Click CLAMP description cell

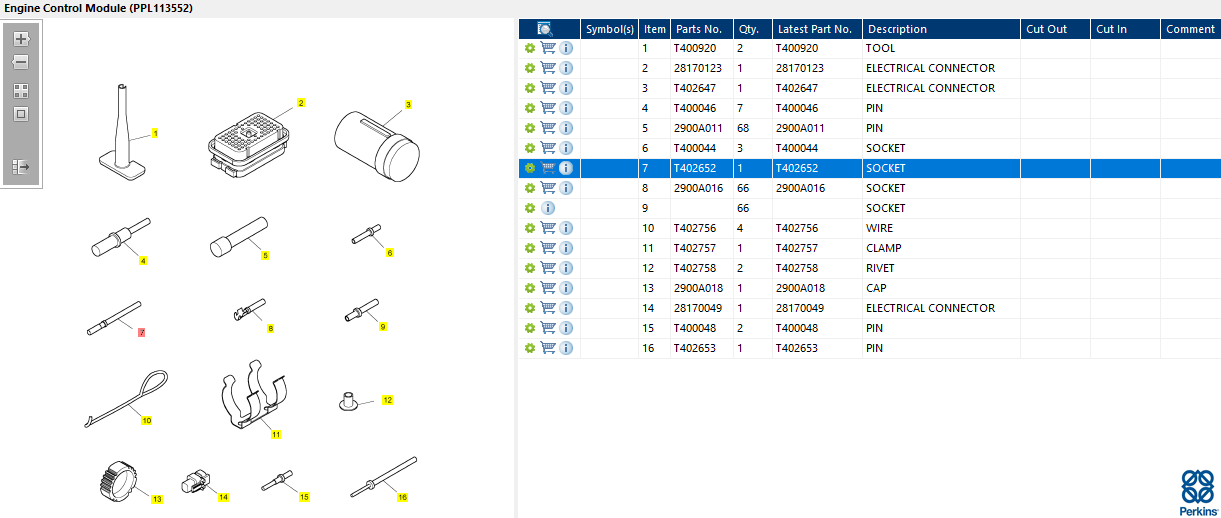[x=884, y=248]
